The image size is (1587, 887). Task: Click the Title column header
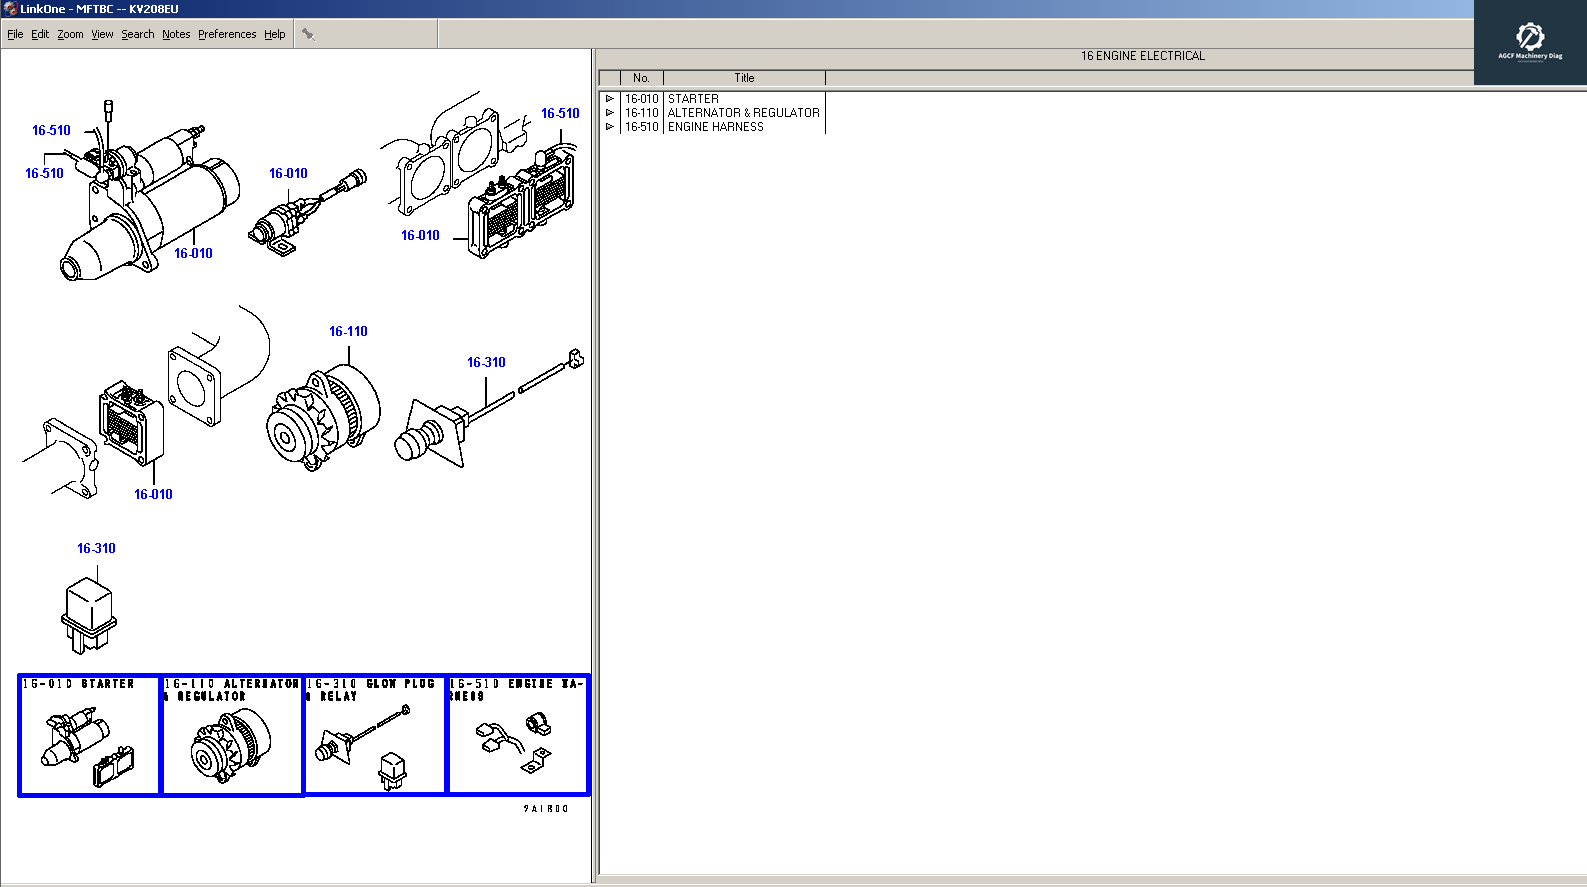click(x=744, y=78)
